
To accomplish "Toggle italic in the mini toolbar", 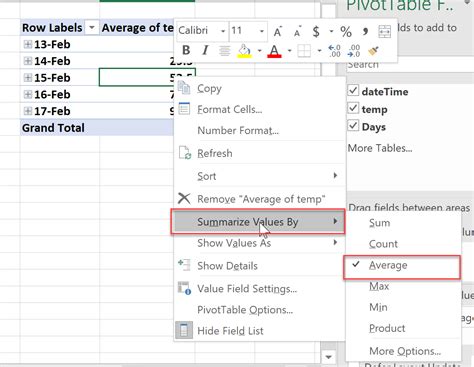I will 205,50.
